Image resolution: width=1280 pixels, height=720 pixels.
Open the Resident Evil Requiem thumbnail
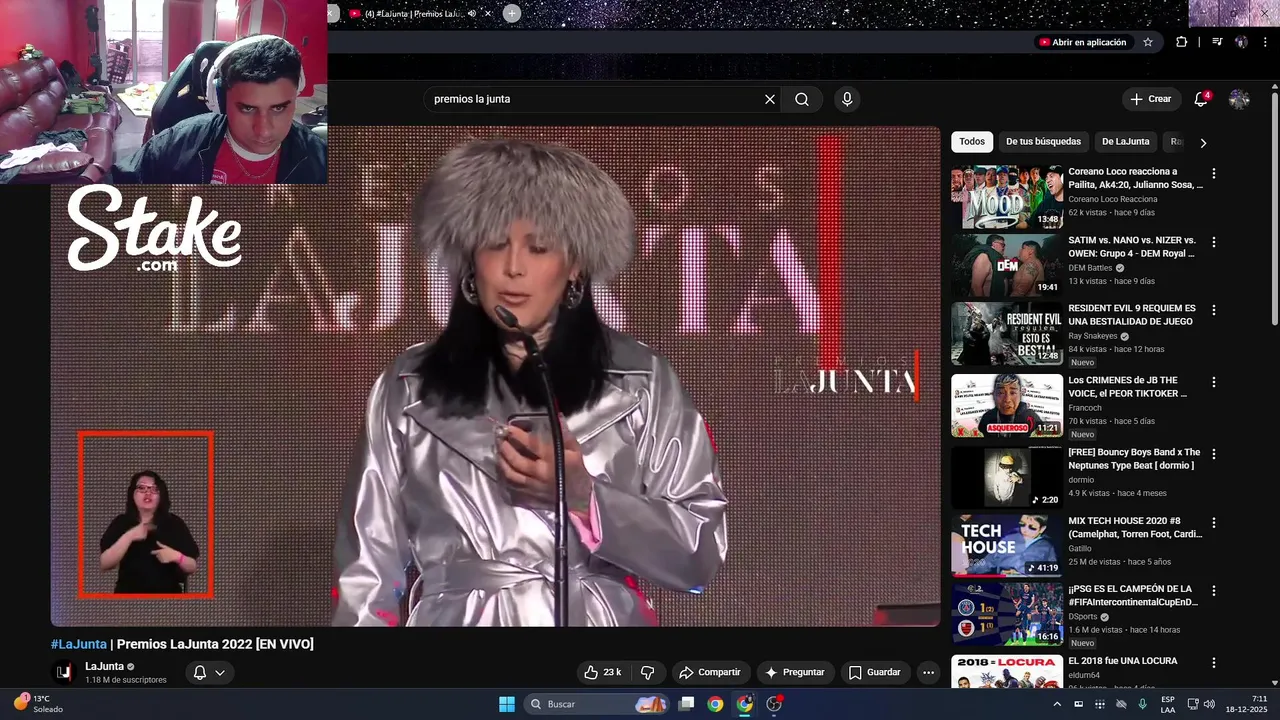(1007, 334)
